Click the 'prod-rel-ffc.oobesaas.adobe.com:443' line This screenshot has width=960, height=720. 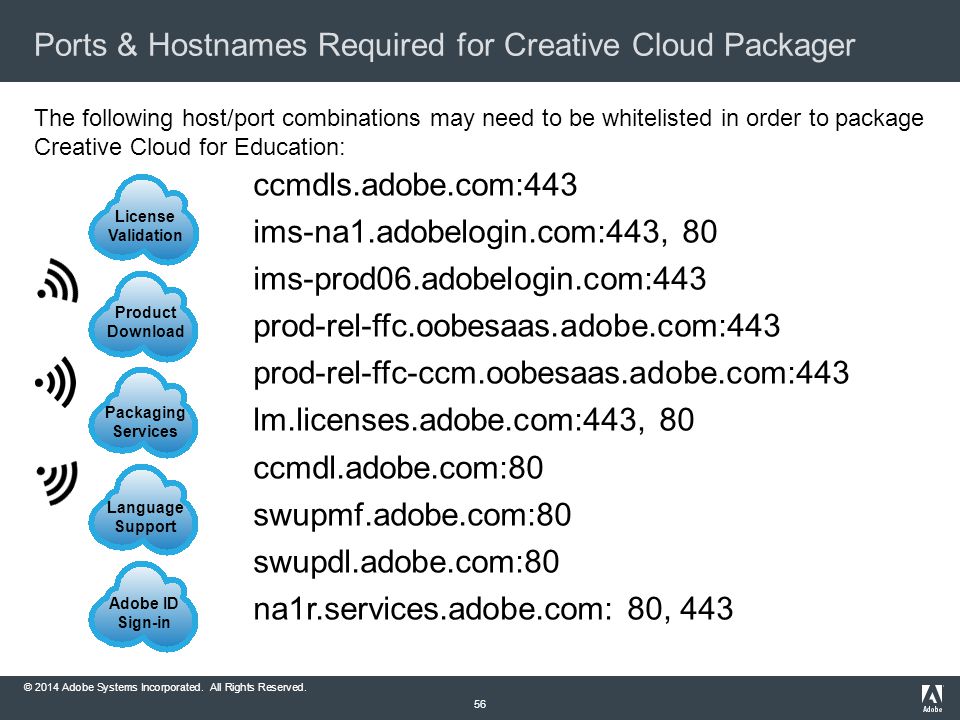point(517,326)
